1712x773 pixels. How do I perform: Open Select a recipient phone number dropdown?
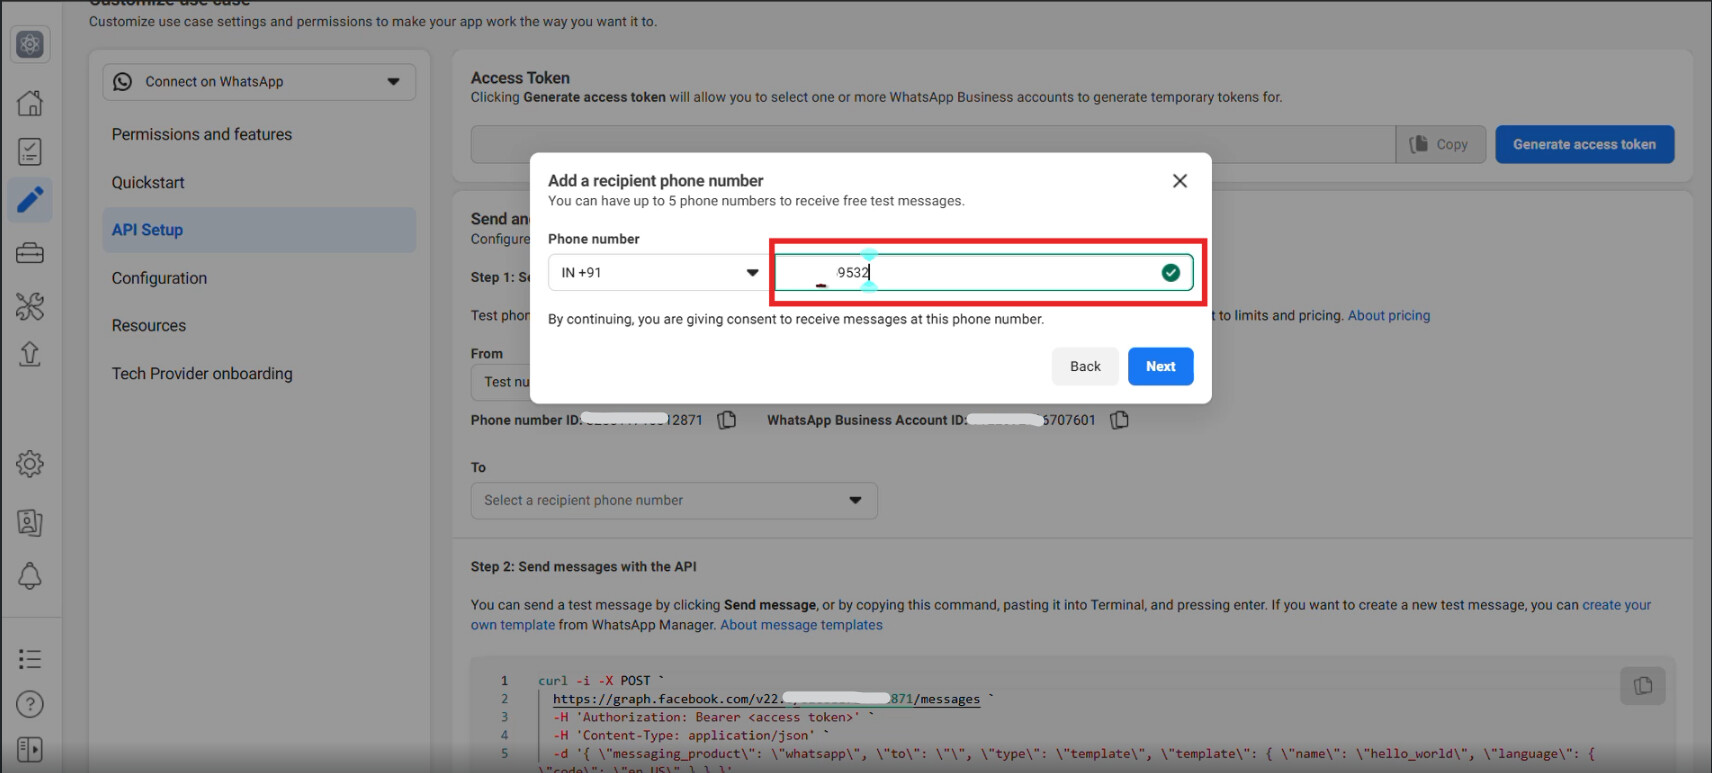[x=673, y=501]
